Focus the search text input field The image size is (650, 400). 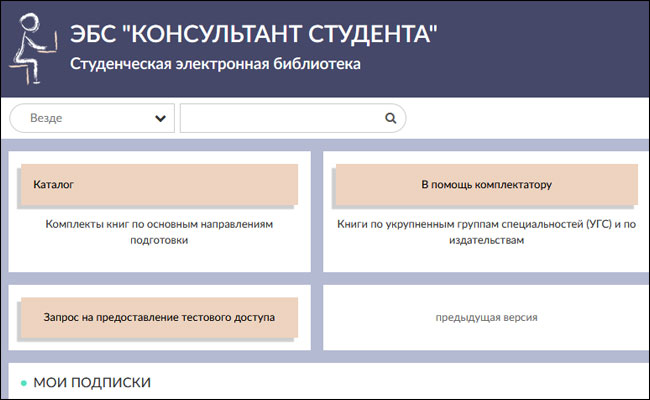(x=280, y=118)
